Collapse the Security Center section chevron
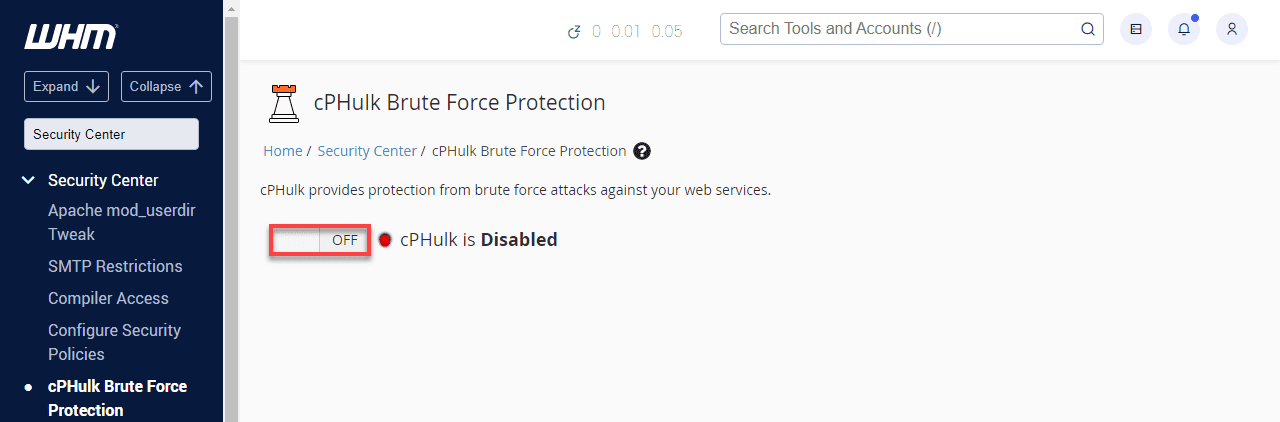Image resolution: width=1280 pixels, height=422 pixels. 29,181
